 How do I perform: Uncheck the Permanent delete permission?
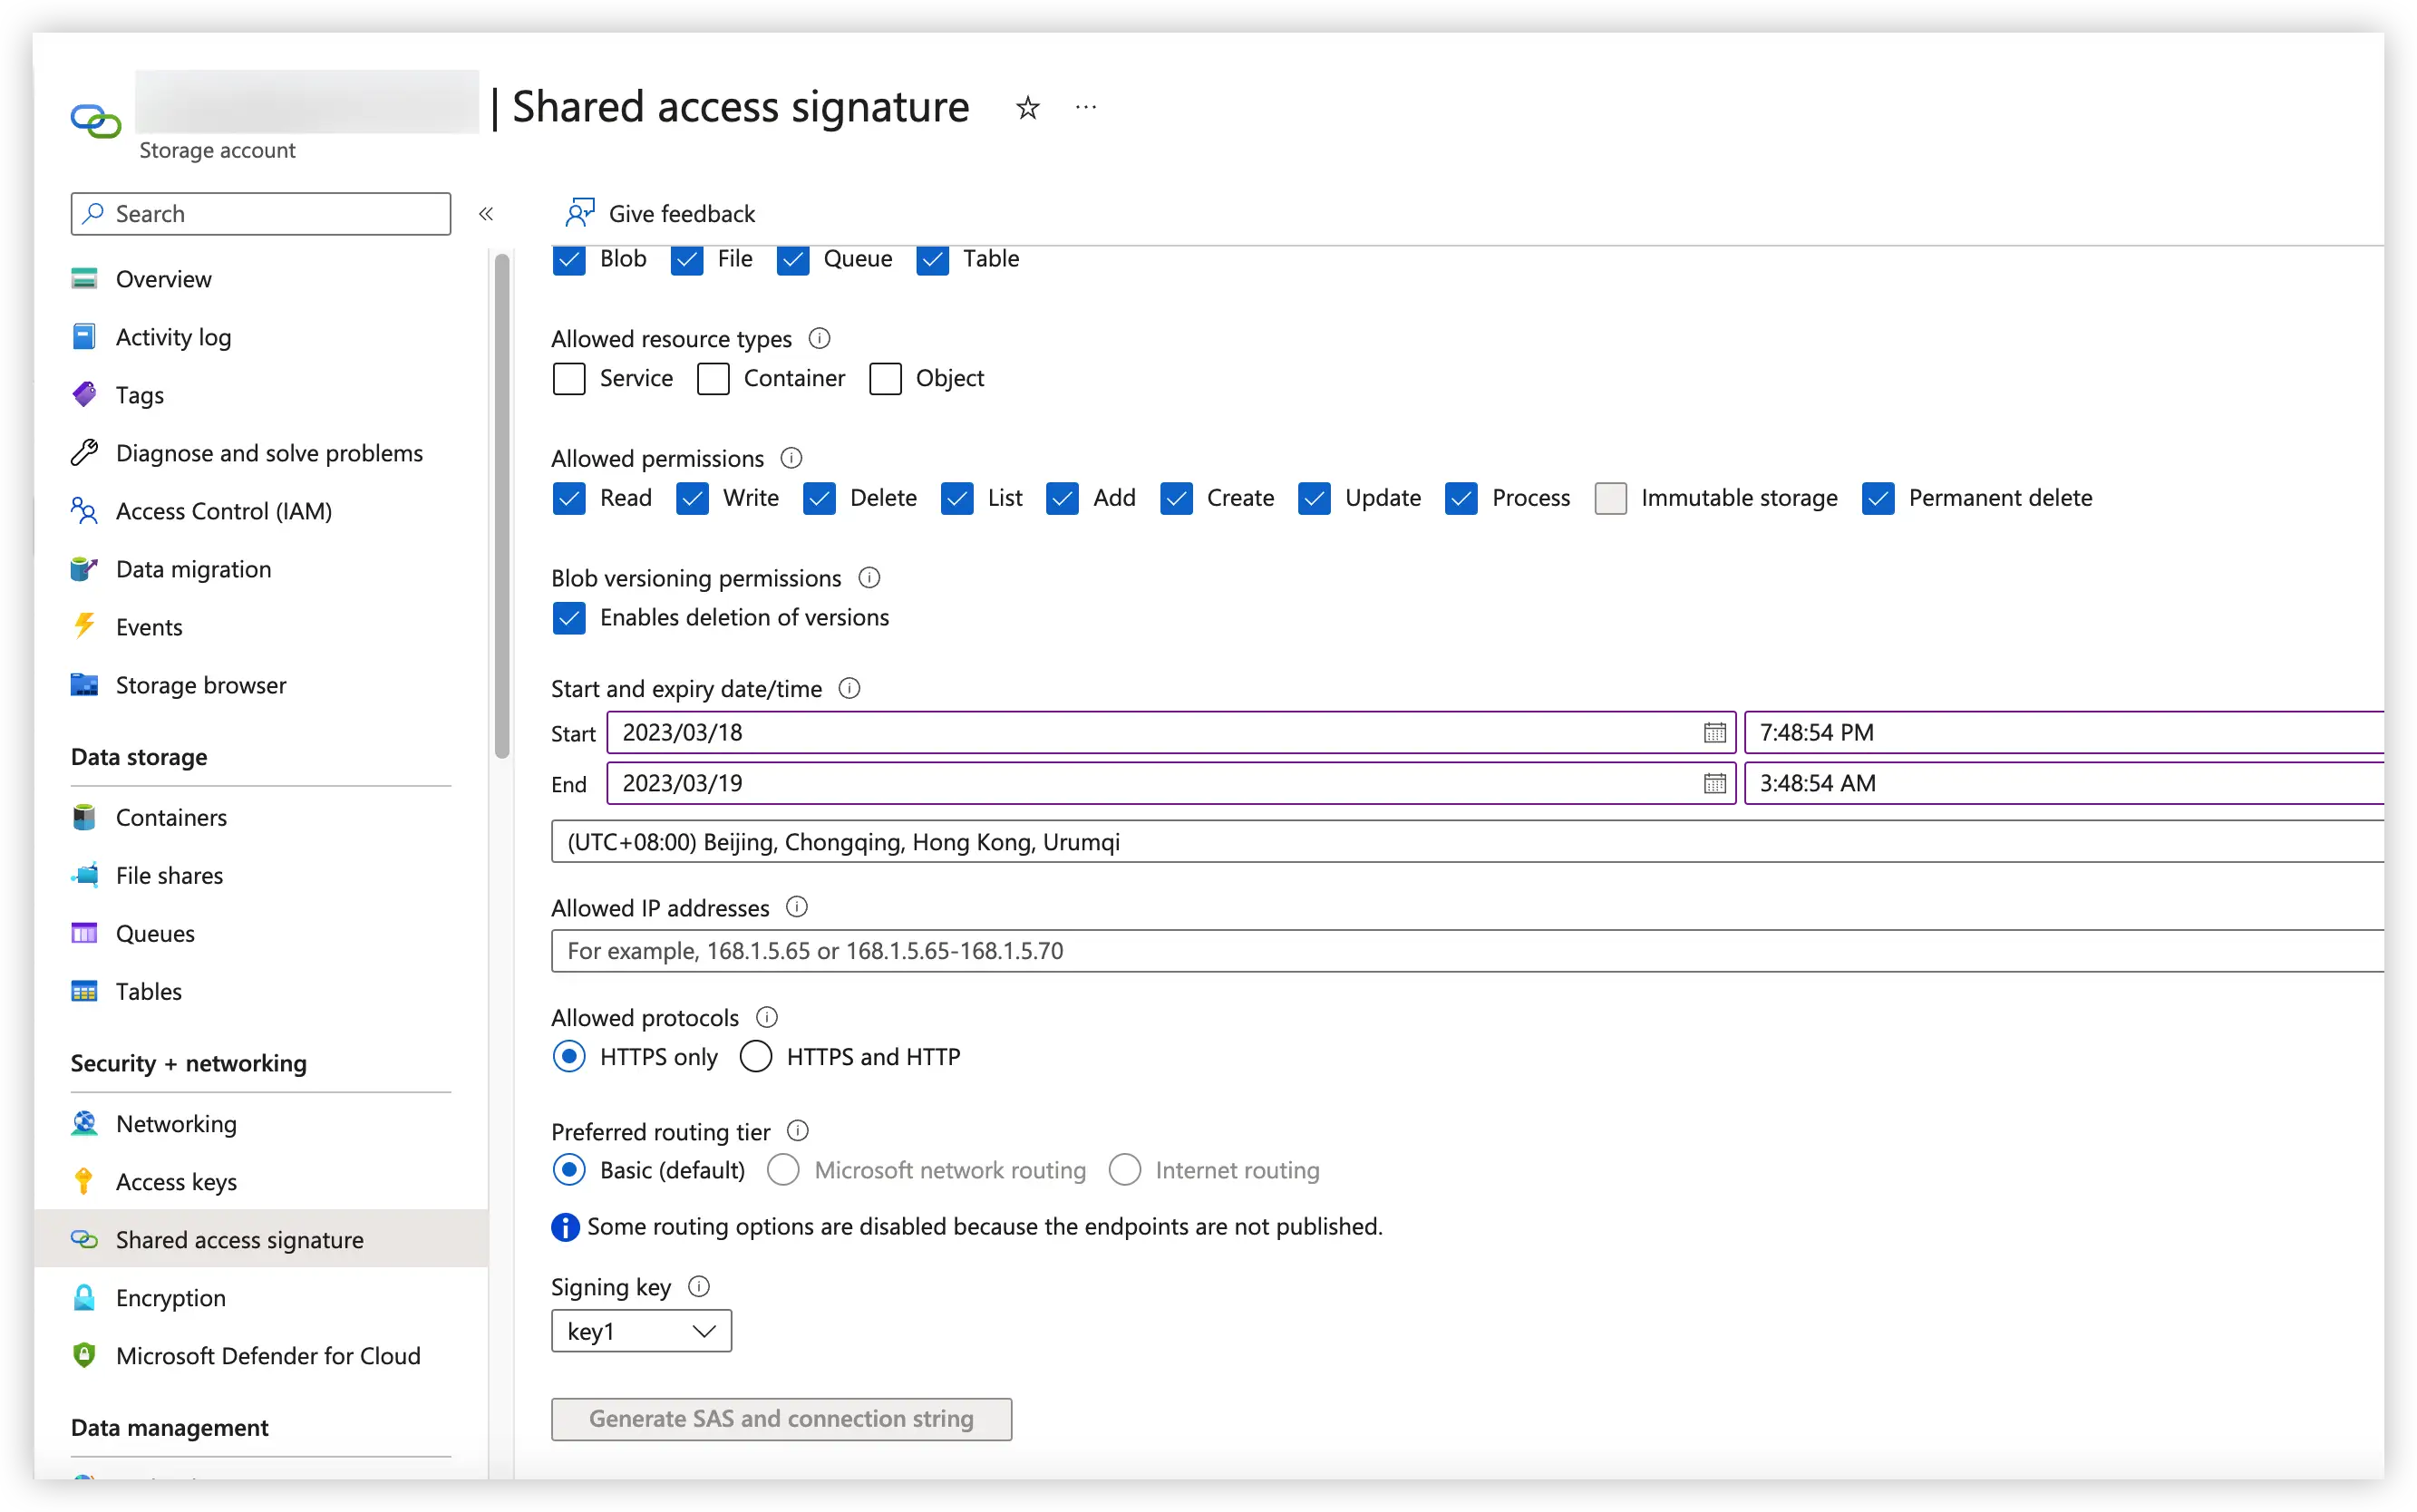tap(1878, 498)
